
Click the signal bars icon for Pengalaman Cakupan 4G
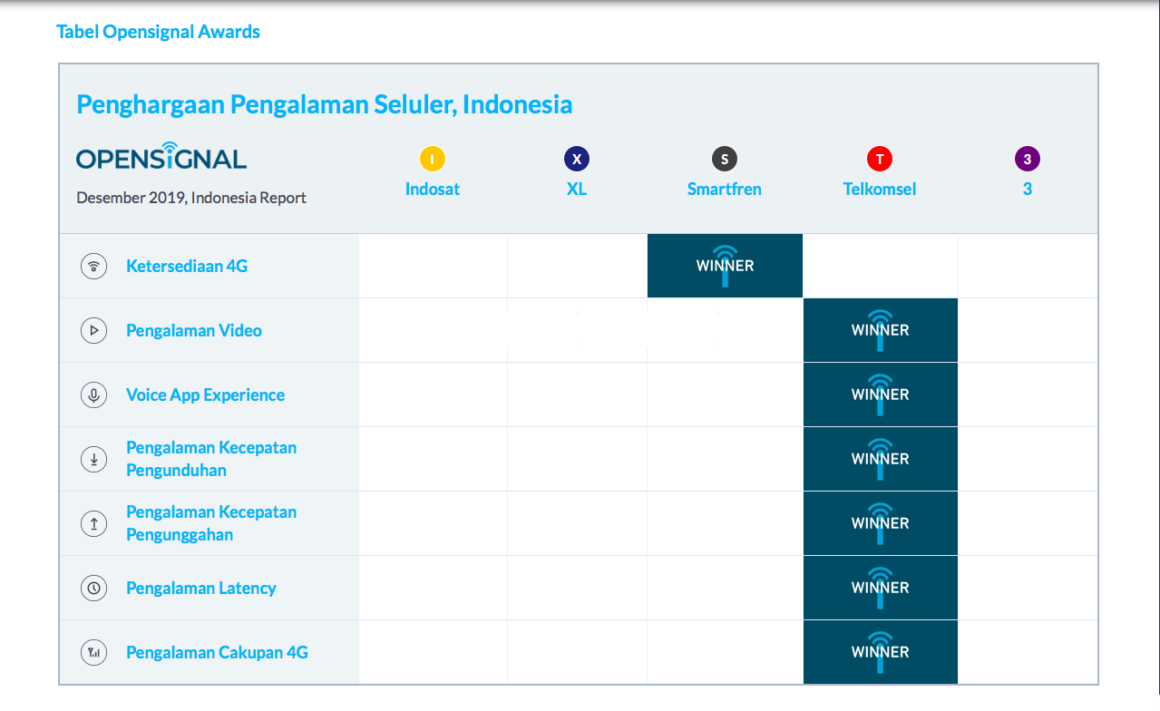(x=93, y=651)
